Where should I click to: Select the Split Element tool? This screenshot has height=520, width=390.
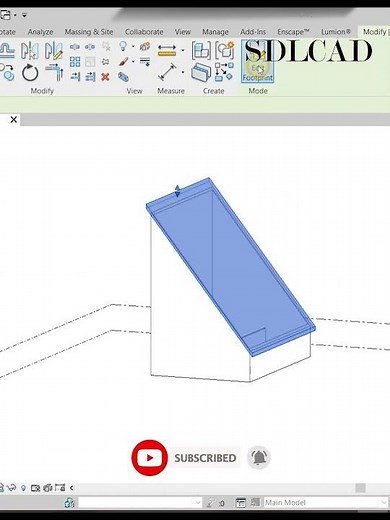tap(75, 47)
